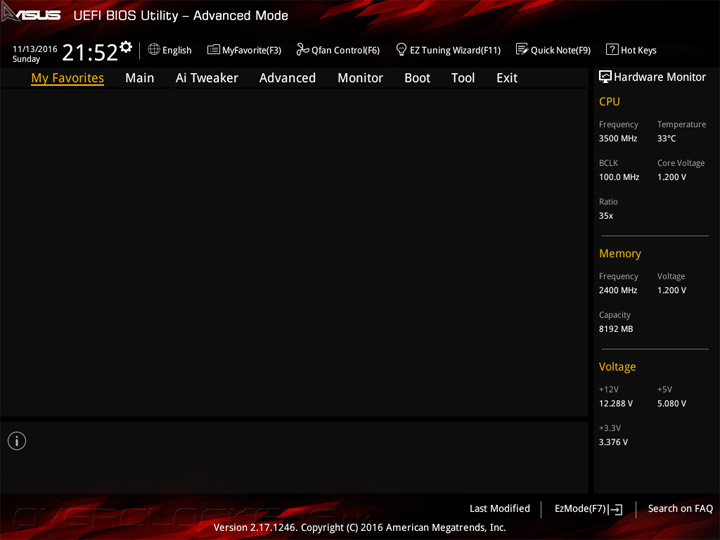Click the Hot Keys question mark icon

point(612,49)
